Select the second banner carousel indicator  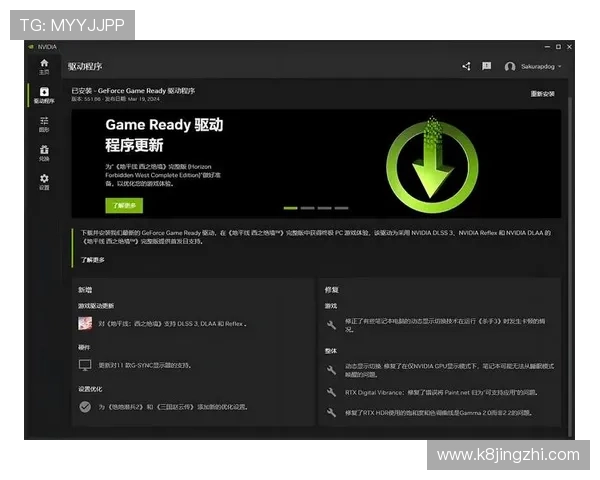point(307,208)
